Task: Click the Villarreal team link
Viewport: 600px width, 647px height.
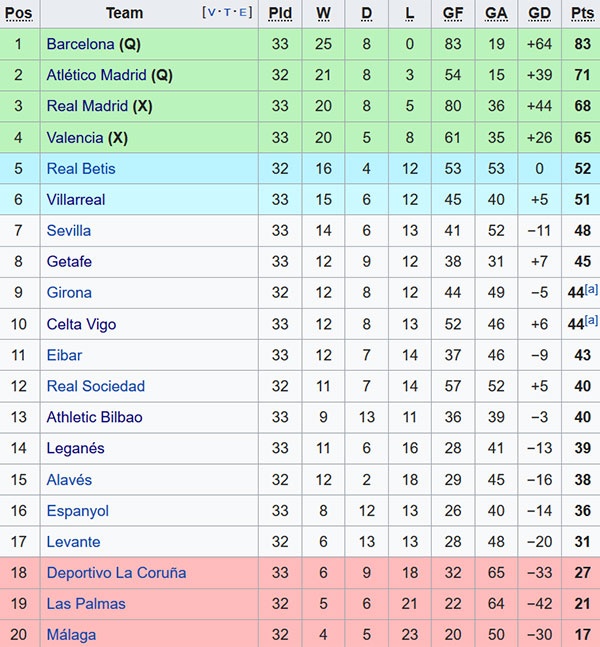Action: point(76,199)
